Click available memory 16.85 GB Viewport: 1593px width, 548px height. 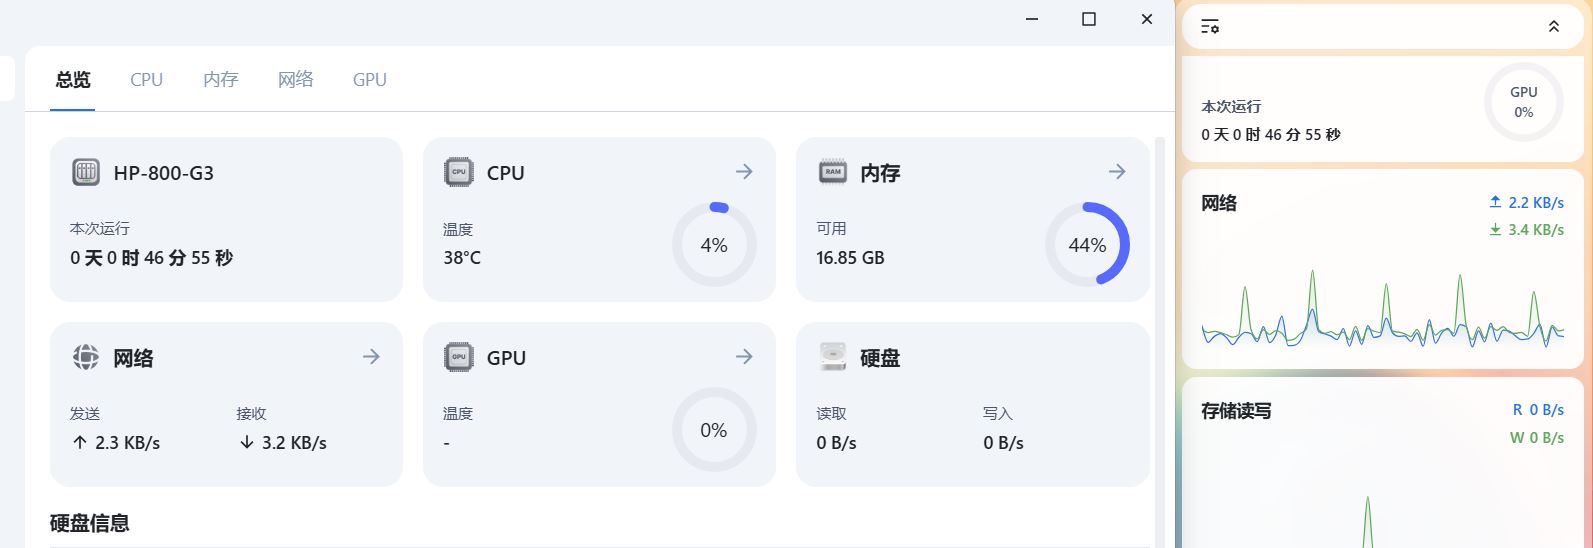pyautogui.click(x=850, y=258)
